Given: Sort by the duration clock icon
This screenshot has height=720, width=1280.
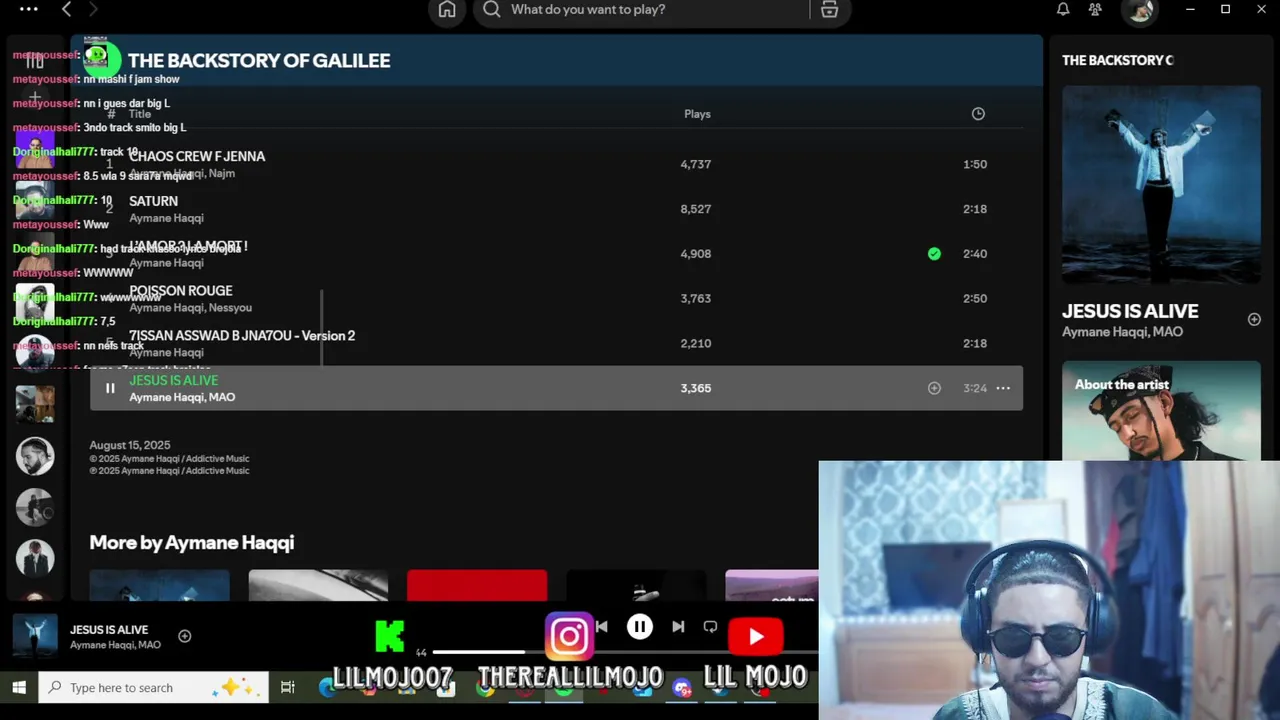Looking at the screenshot, I should pyautogui.click(x=978, y=114).
